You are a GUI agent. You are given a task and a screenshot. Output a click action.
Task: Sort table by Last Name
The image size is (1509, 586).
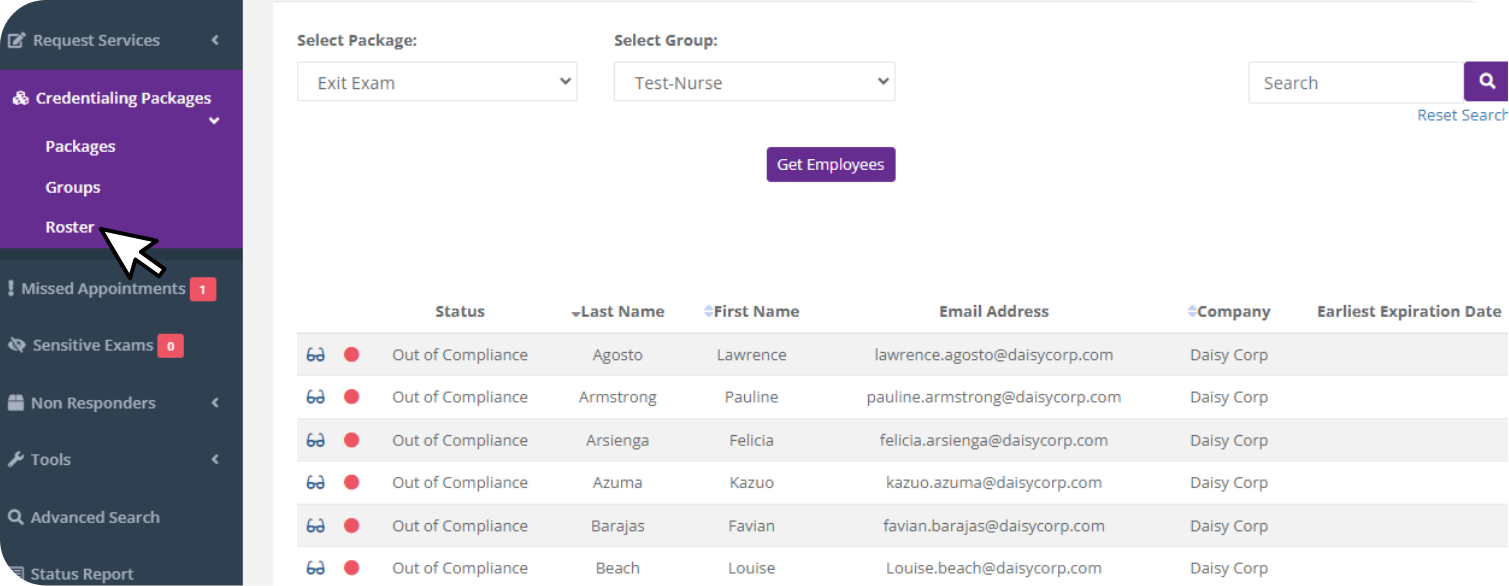click(618, 312)
